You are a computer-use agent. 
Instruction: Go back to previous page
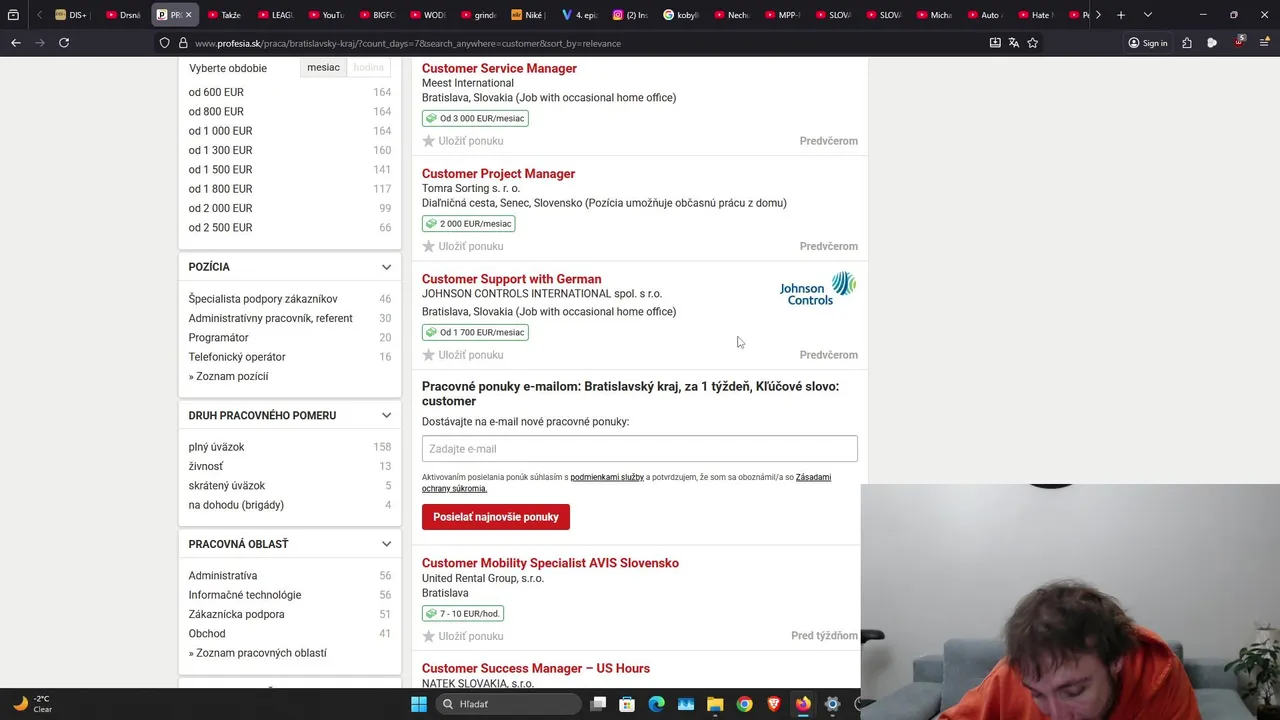[x=16, y=43]
